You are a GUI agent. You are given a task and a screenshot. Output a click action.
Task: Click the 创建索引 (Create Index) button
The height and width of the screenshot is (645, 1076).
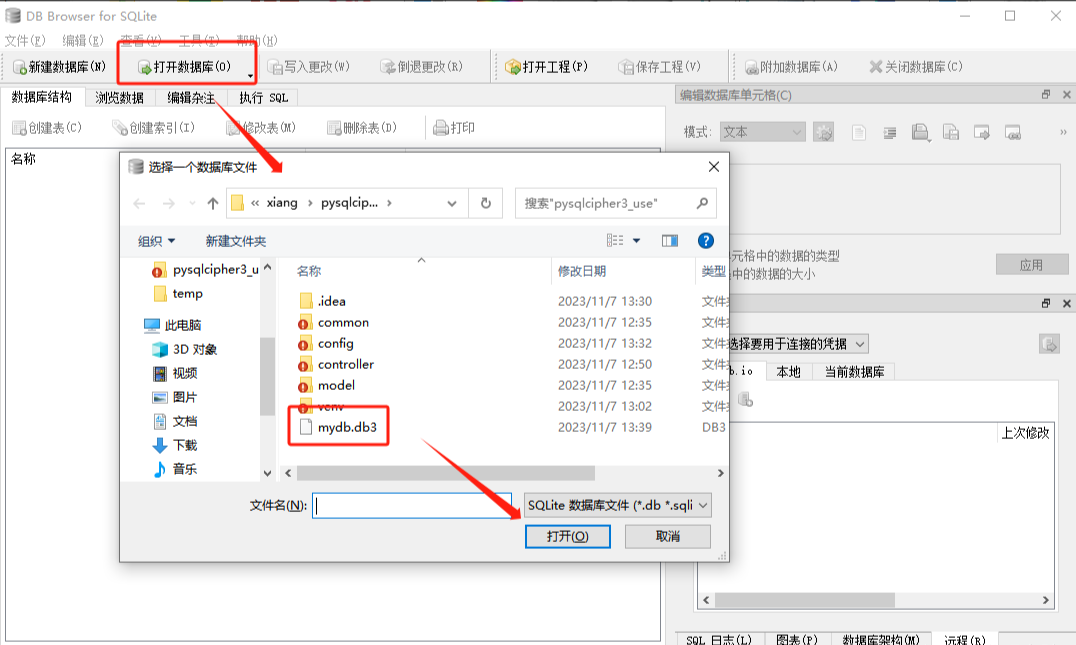pyautogui.click(x=154, y=128)
